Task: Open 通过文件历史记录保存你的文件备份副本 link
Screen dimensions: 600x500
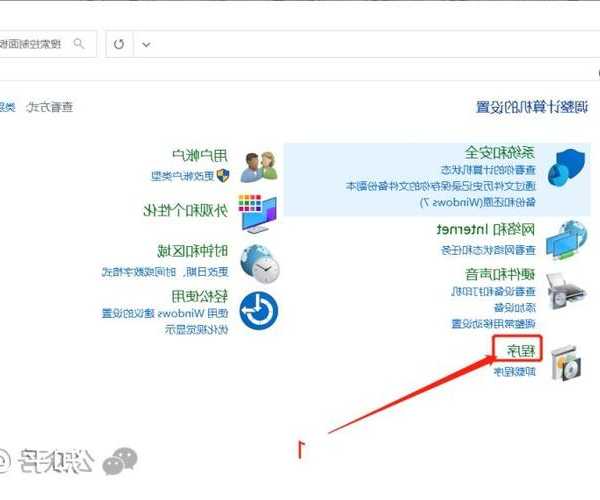Action: coord(441,186)
